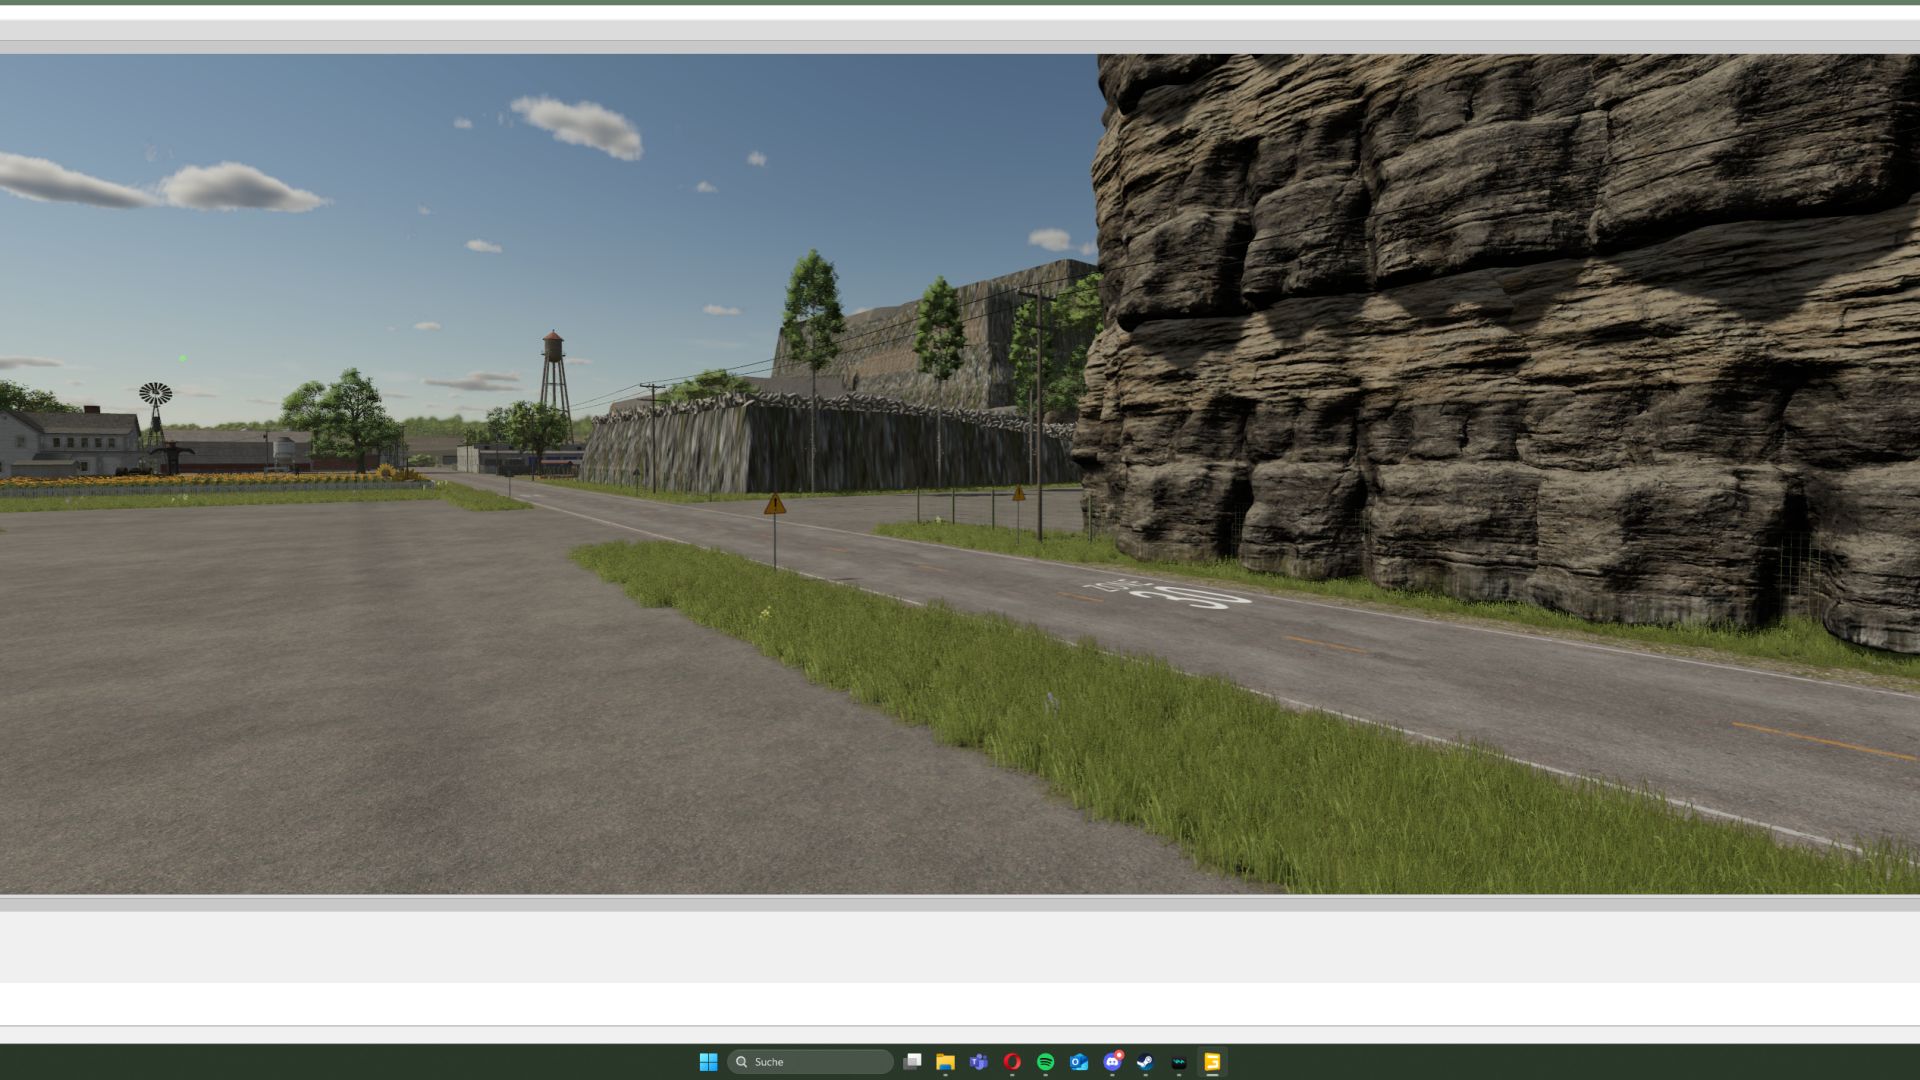Click the Suche search box
The height and width of the screenshot is (1080, 1920).
[810, 1062]
